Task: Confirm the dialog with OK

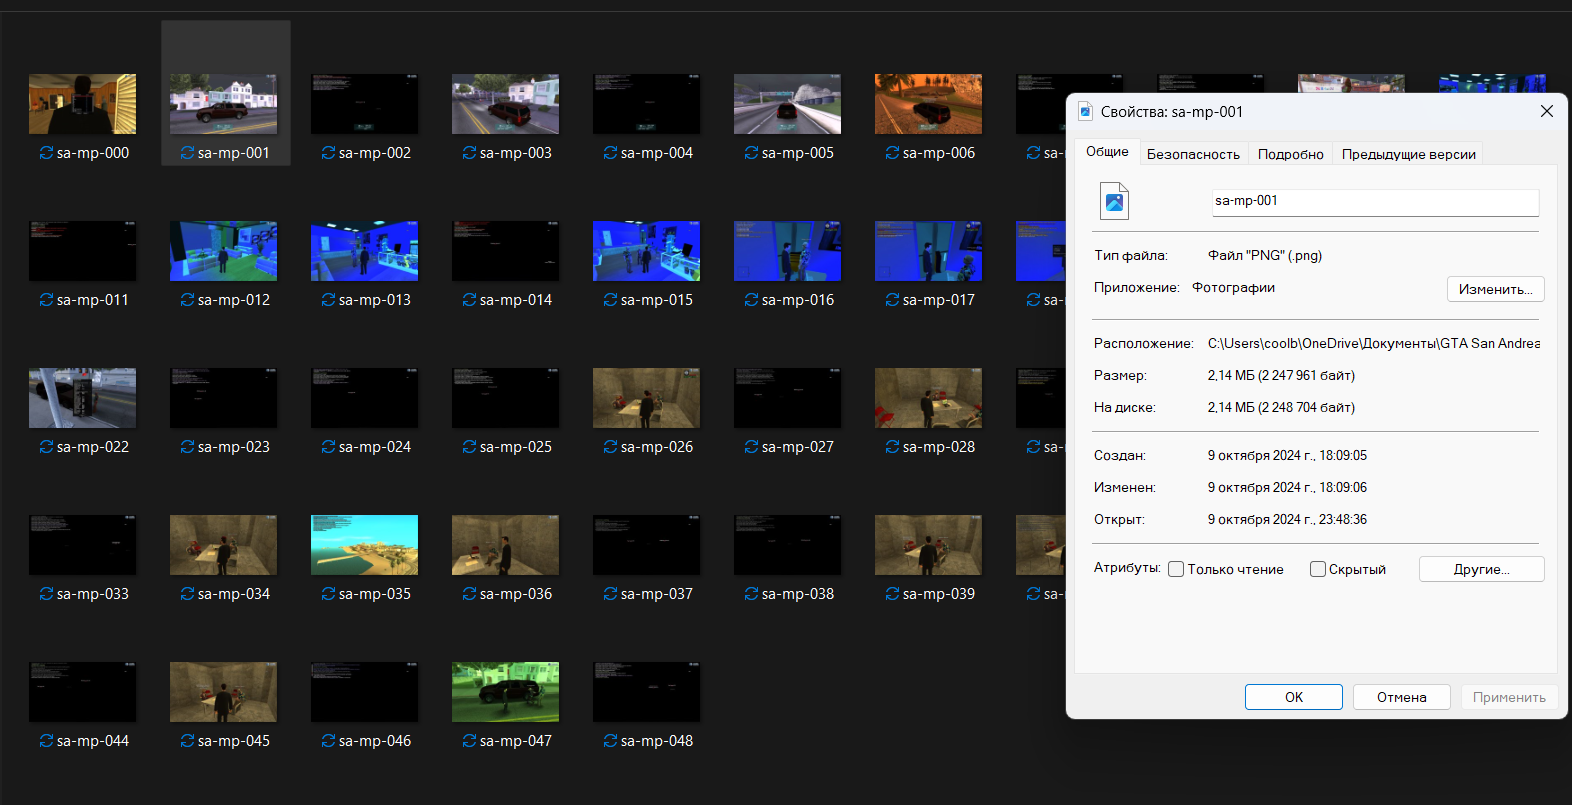Action: [x=1293, y=697]
